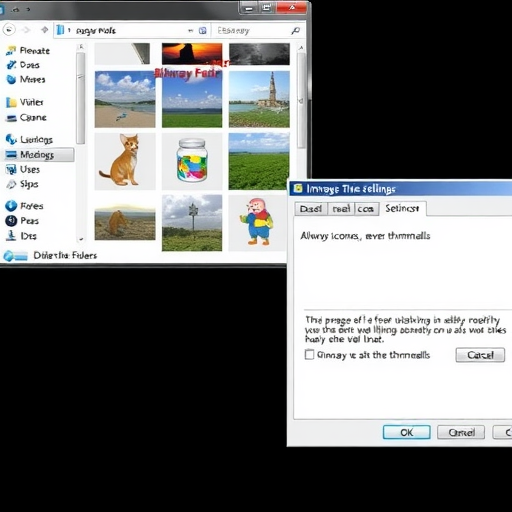Select the orange cat thumbnail

click(125, 161)
